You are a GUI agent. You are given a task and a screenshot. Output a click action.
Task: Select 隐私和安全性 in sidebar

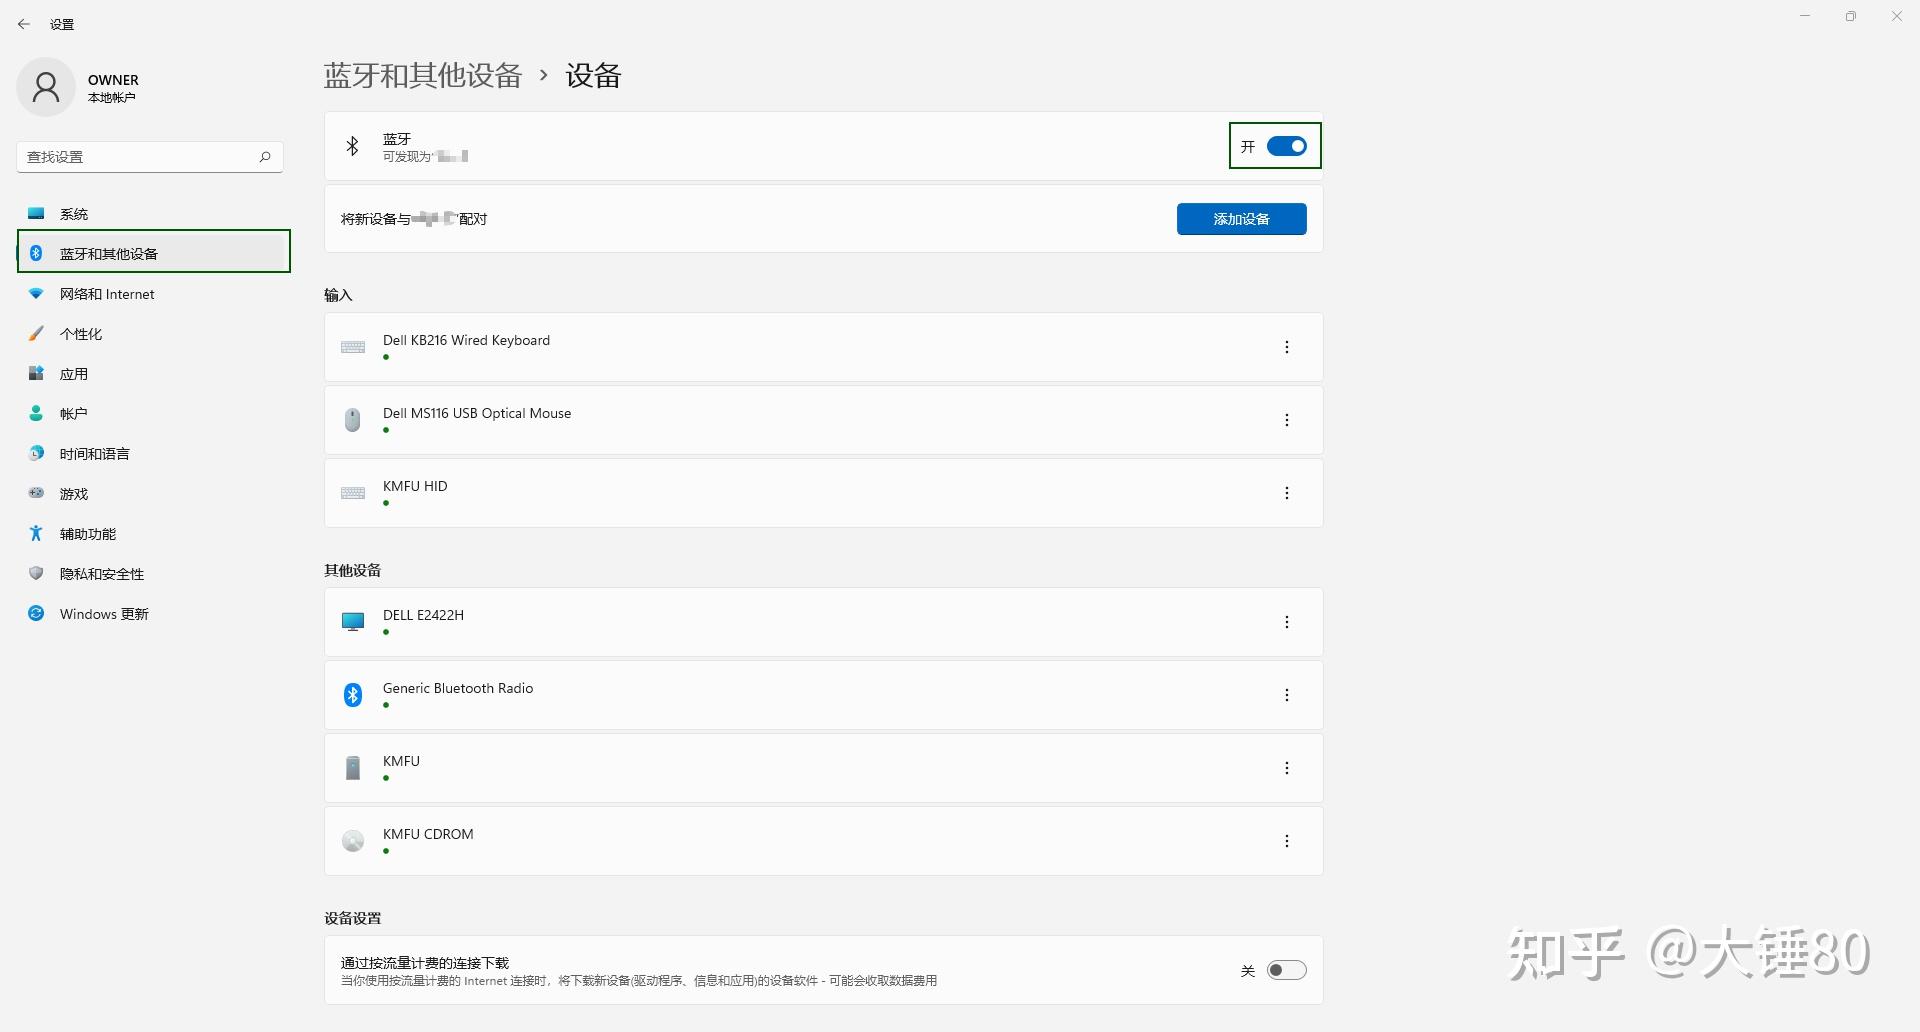[101, 573]
